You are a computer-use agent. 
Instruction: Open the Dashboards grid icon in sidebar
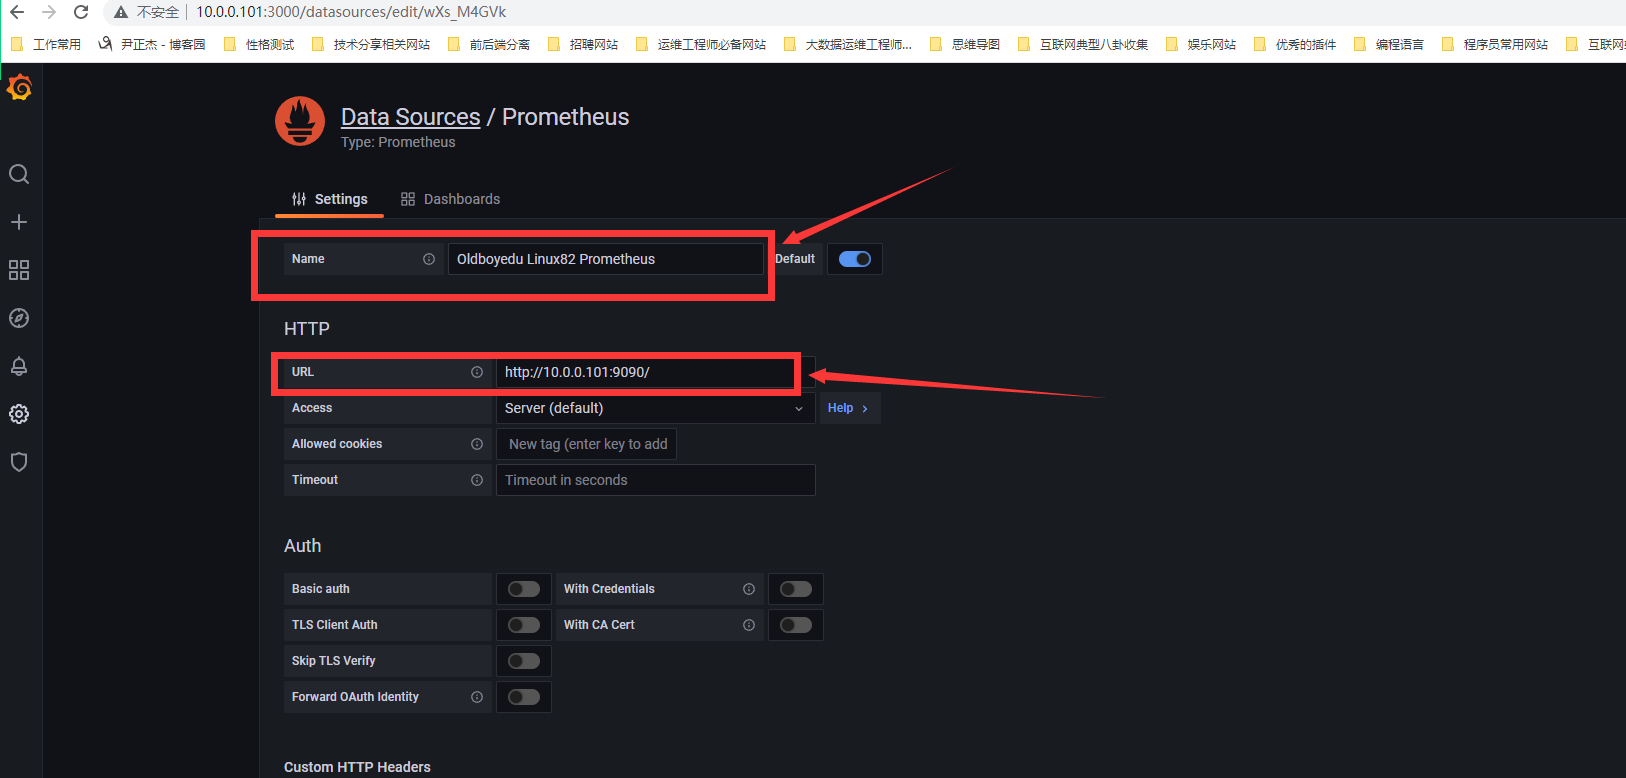(19, 270)
